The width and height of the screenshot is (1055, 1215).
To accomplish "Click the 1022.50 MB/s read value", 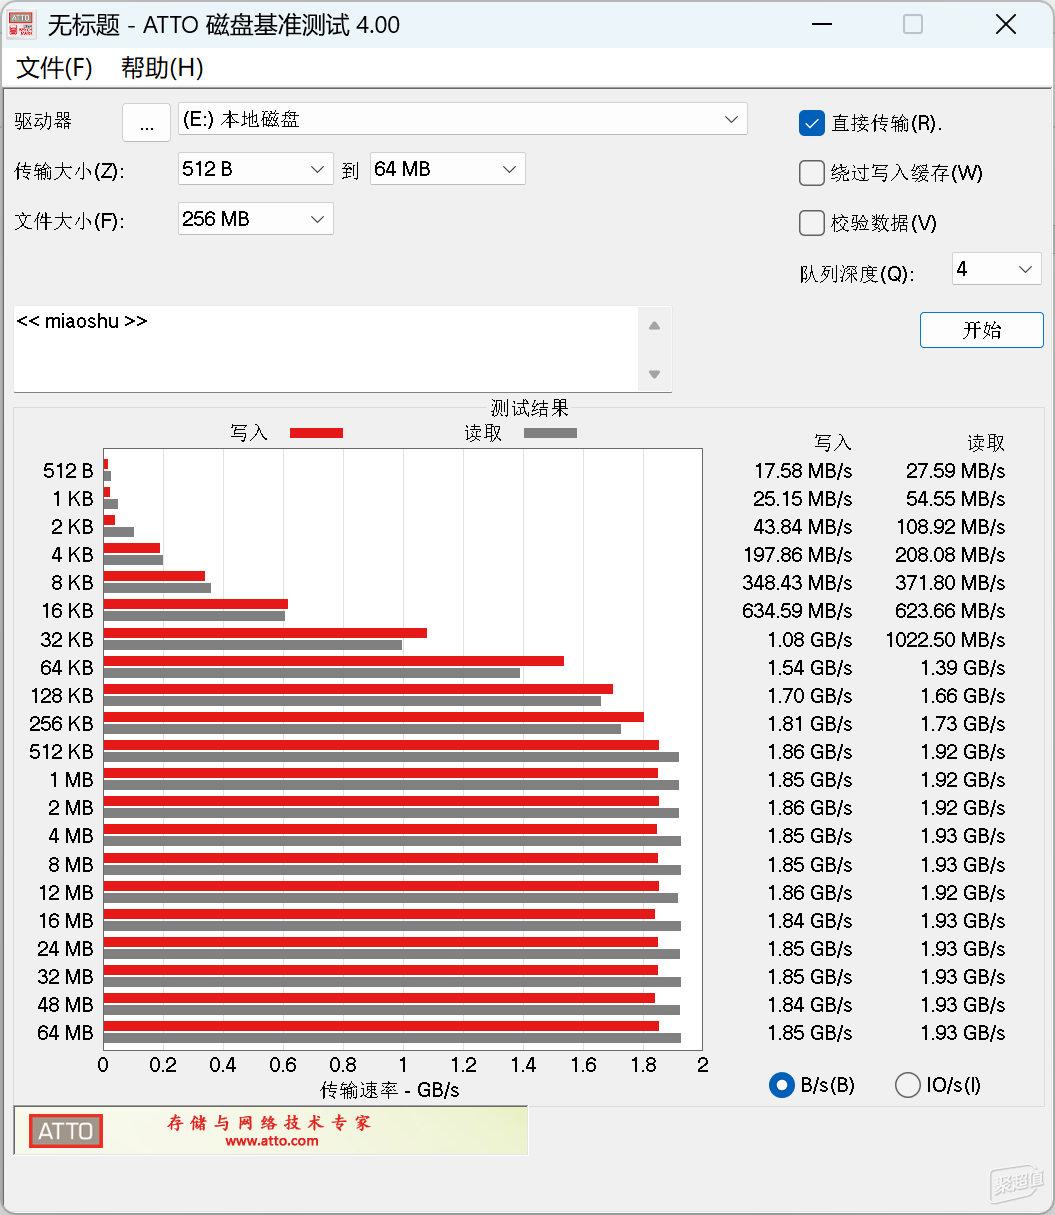I will tap(946, 639).
